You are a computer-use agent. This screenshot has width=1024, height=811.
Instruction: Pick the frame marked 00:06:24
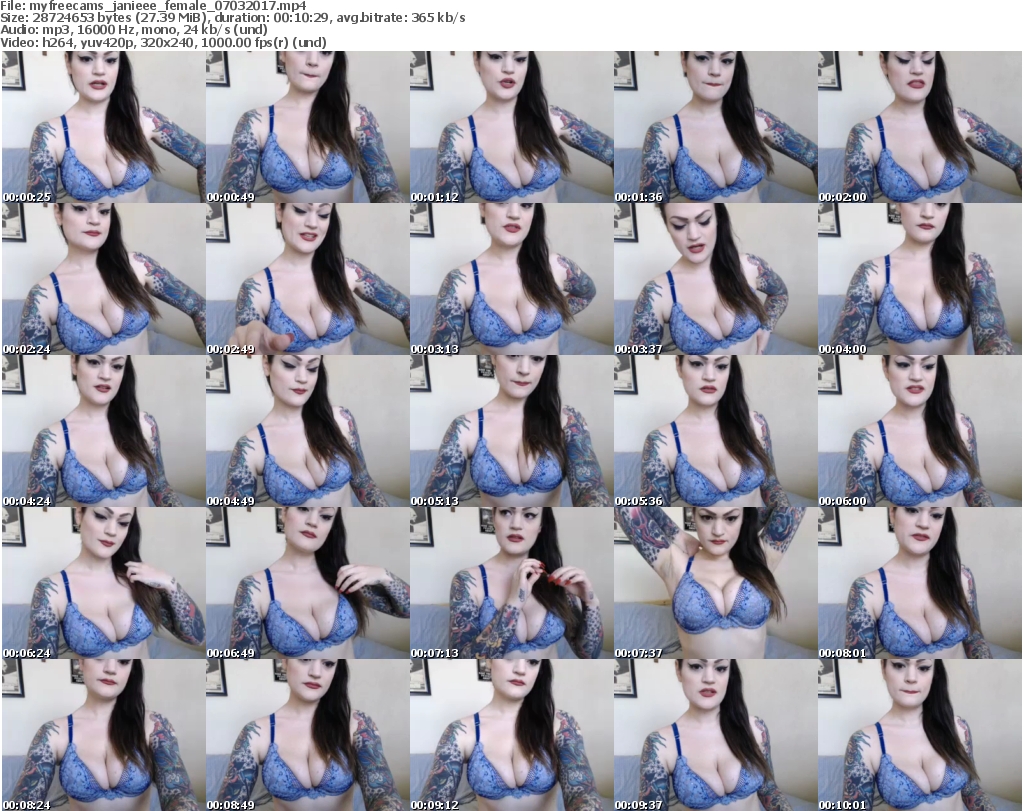coord(103,583)
